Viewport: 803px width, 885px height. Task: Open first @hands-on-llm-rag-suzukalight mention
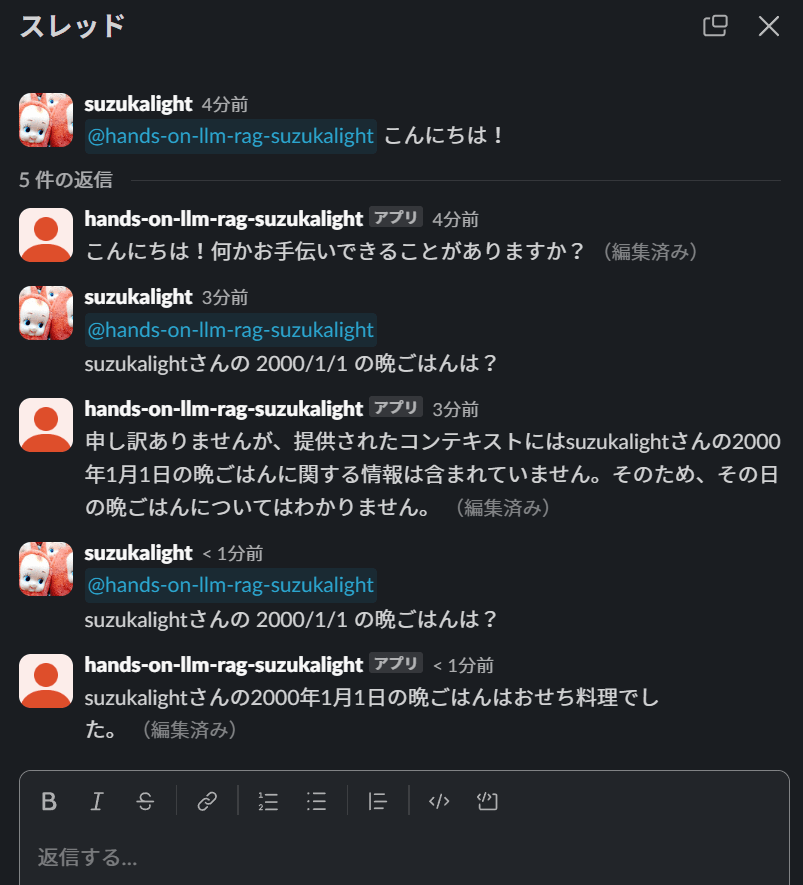231,136
